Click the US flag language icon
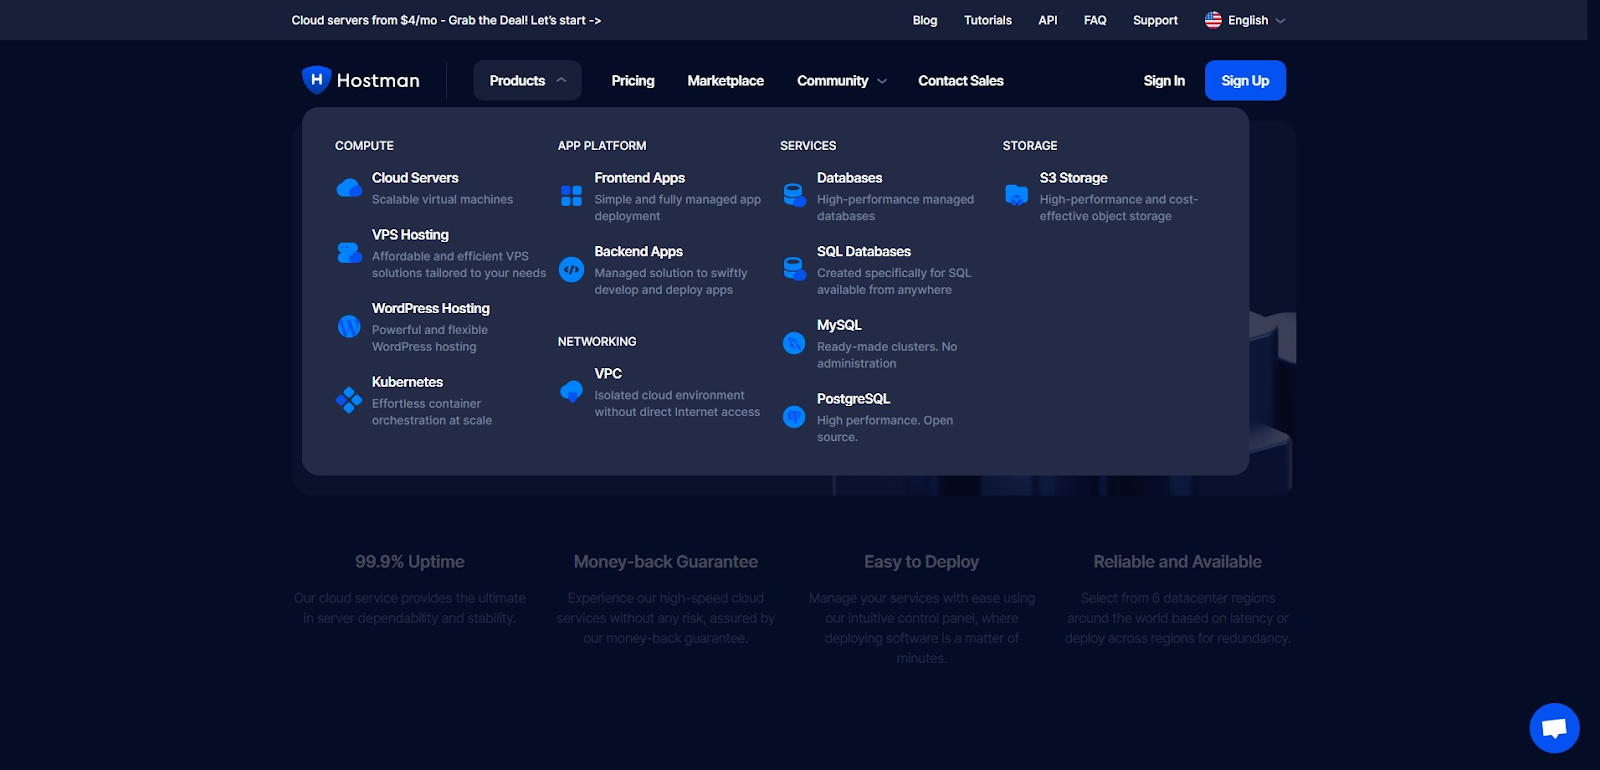 [1213, 20]
